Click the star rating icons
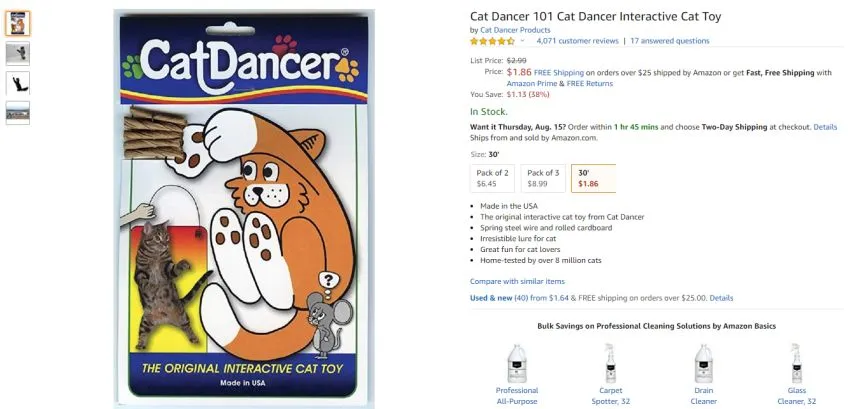The width and height of the screenshot is (849, 409). 492,41
